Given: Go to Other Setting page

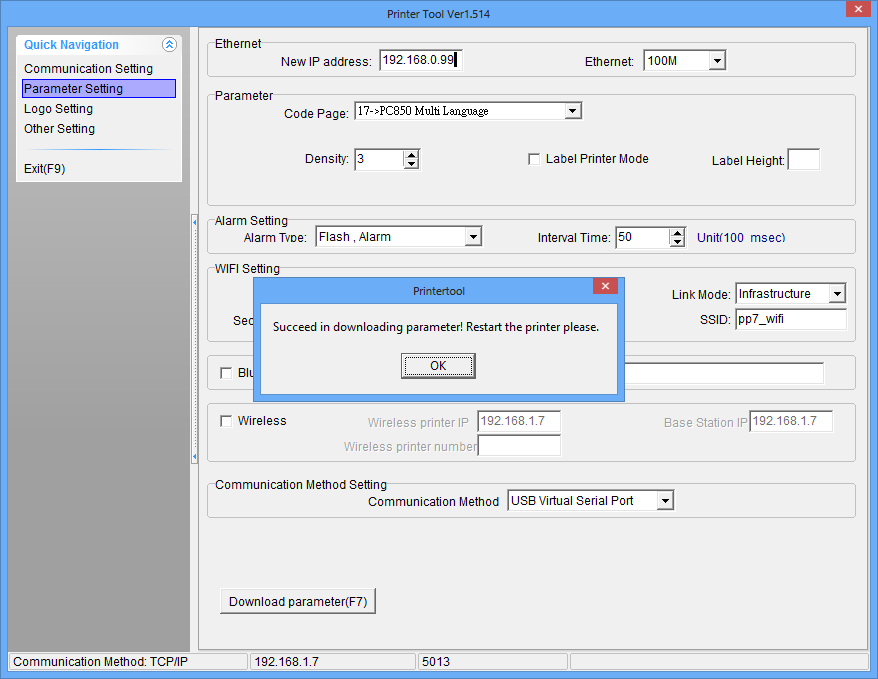Looking at the screenshot, I should tap(59, 129).
